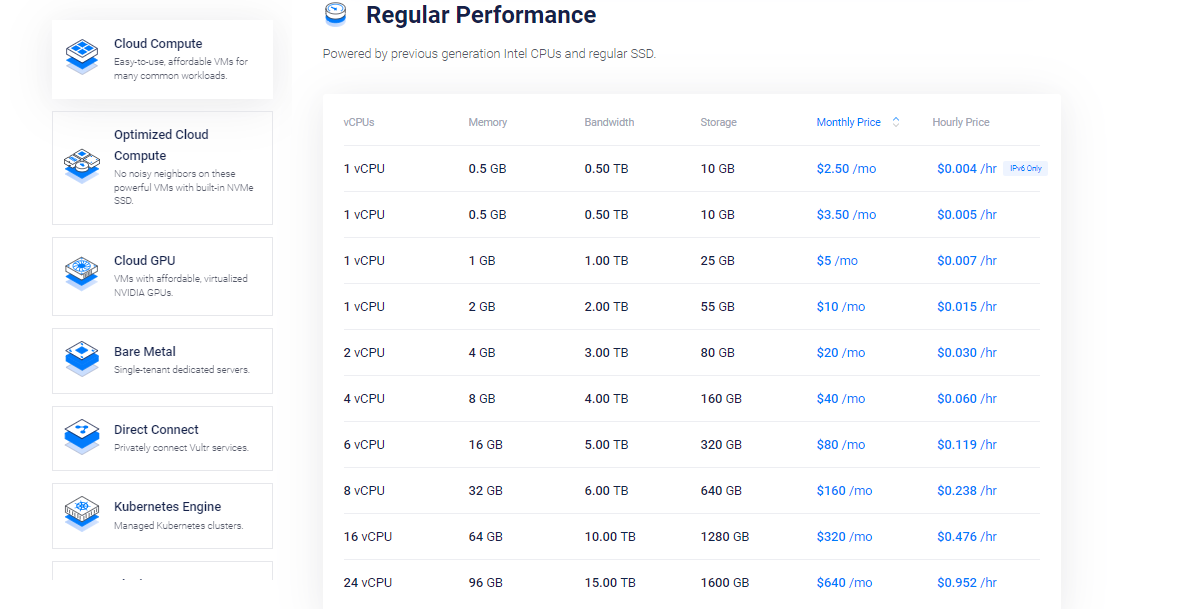
Task: Open the Kubernetes Engine sidebar entry
Action: 162,515
